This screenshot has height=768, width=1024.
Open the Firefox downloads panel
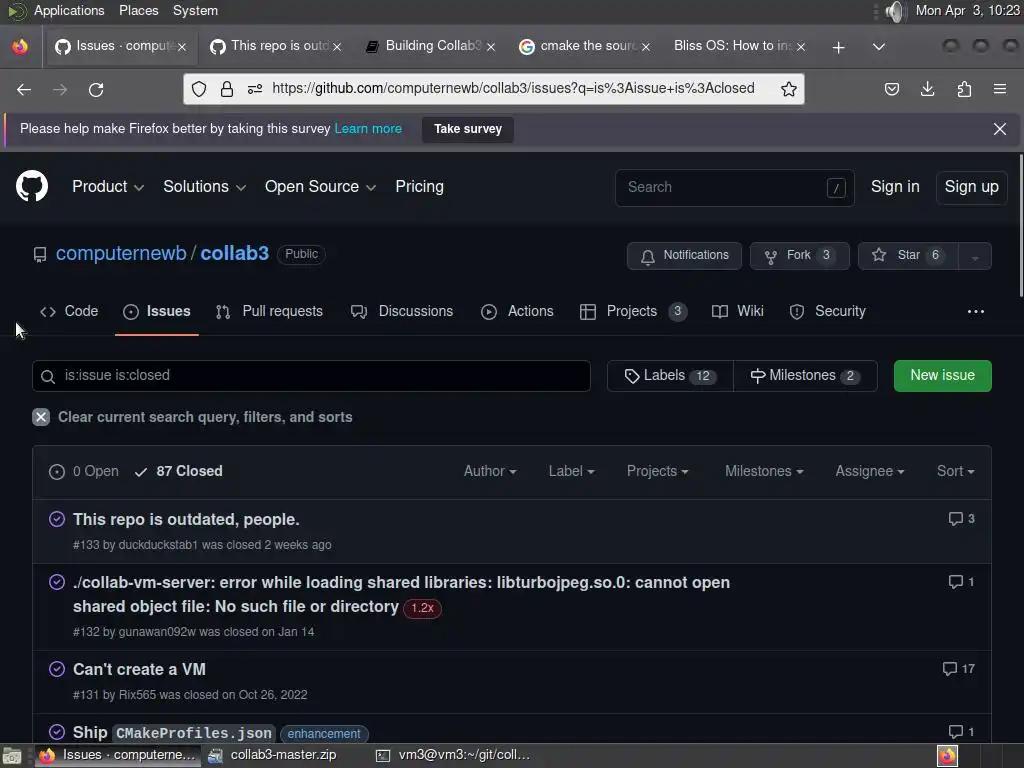click(x=927, y=89)
